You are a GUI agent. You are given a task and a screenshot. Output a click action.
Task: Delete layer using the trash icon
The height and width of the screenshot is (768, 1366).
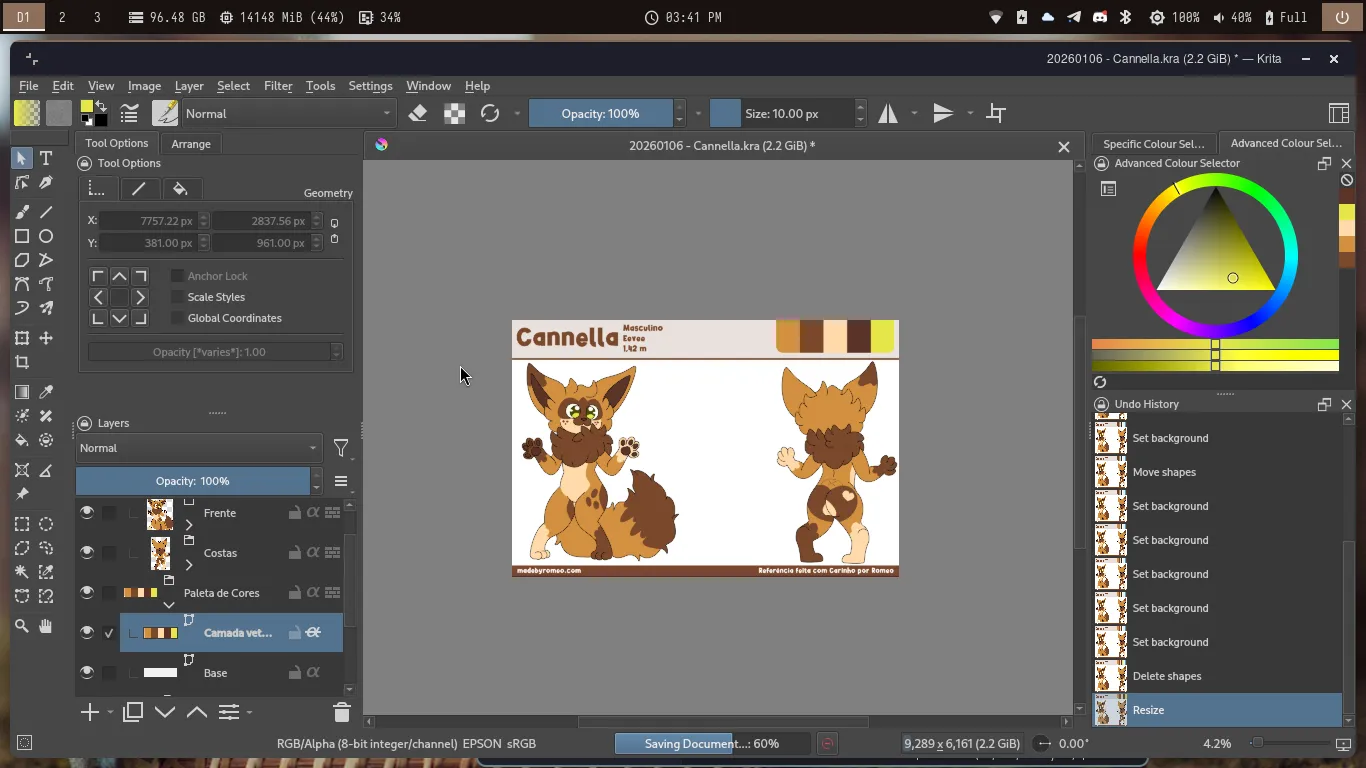coord(341,713)
